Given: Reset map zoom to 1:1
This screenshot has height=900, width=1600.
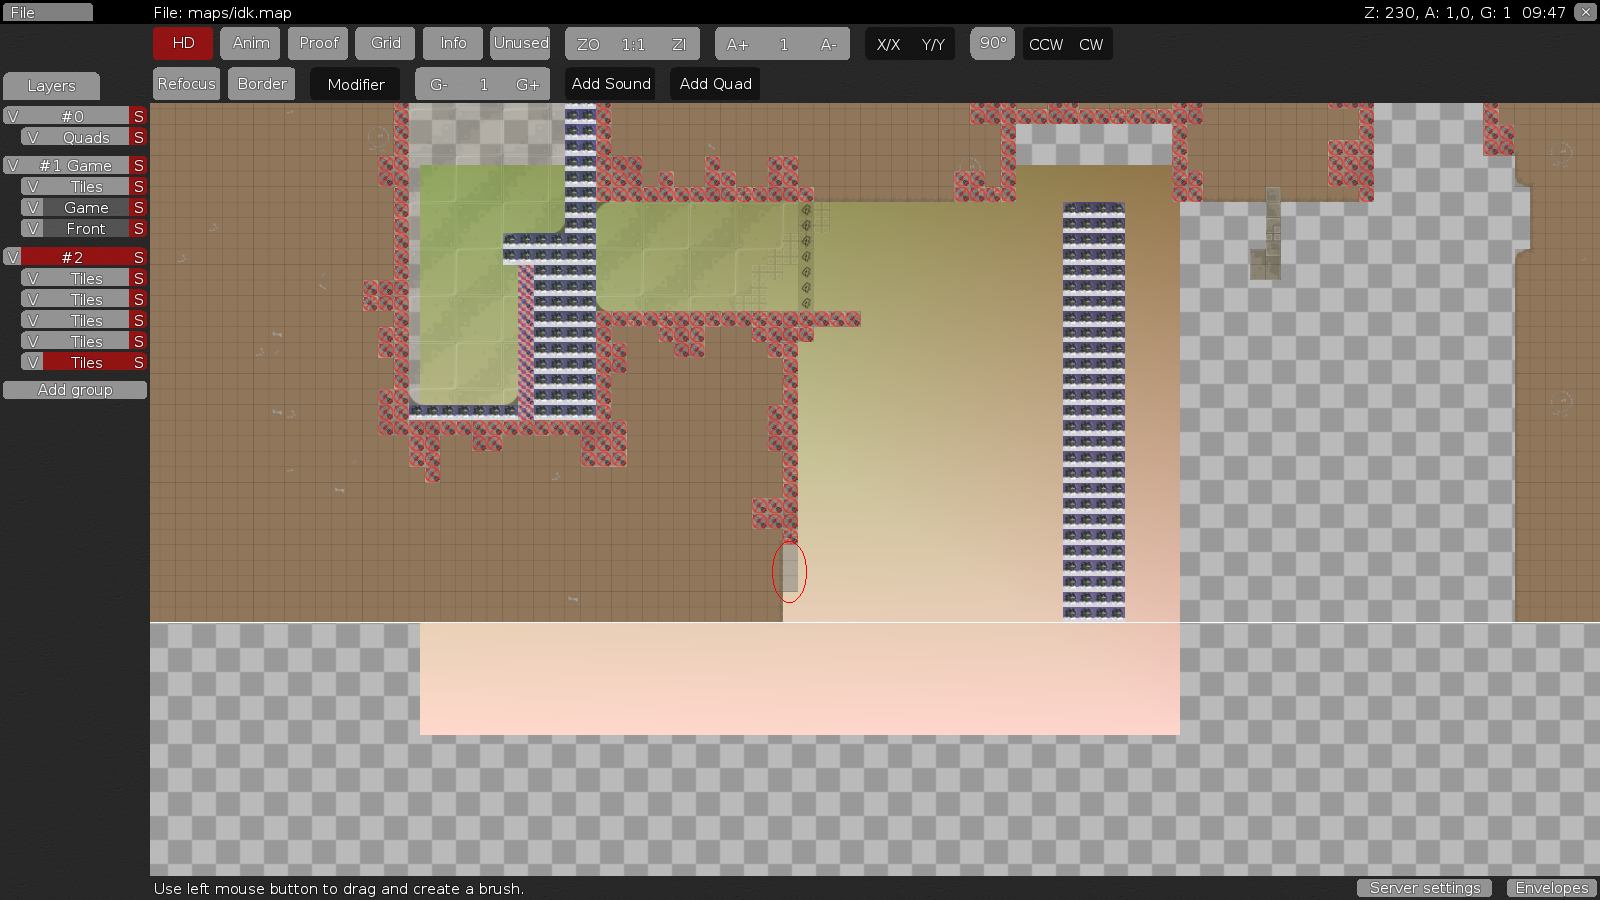Looking at the screenshot, I should 631,44.
